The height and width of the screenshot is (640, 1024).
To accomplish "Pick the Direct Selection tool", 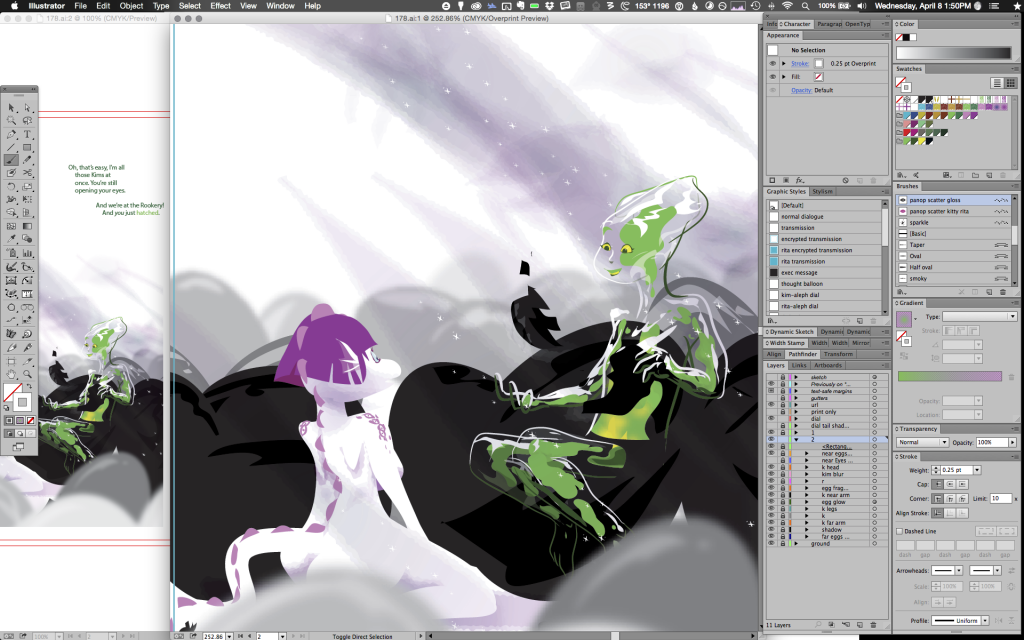I will point(28,108).
